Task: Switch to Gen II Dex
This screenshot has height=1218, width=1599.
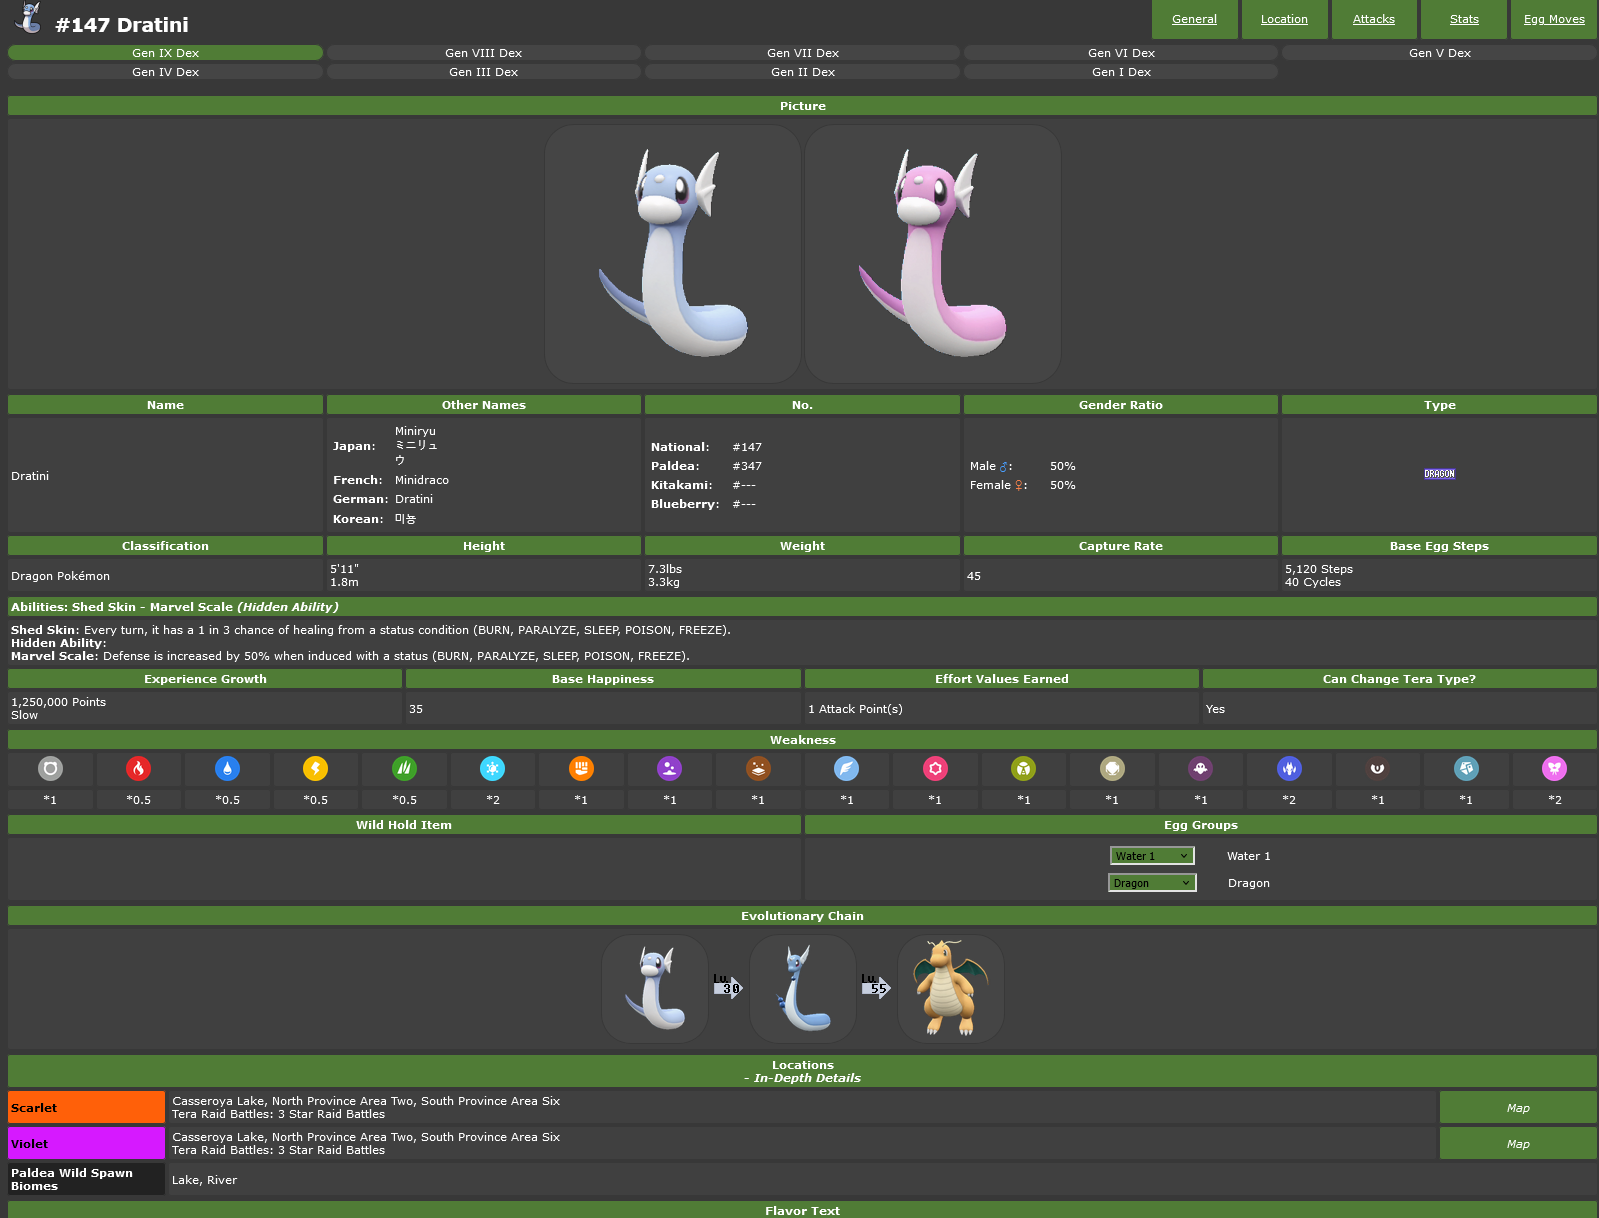Action: pyautogui.click(x=802, y=72)
